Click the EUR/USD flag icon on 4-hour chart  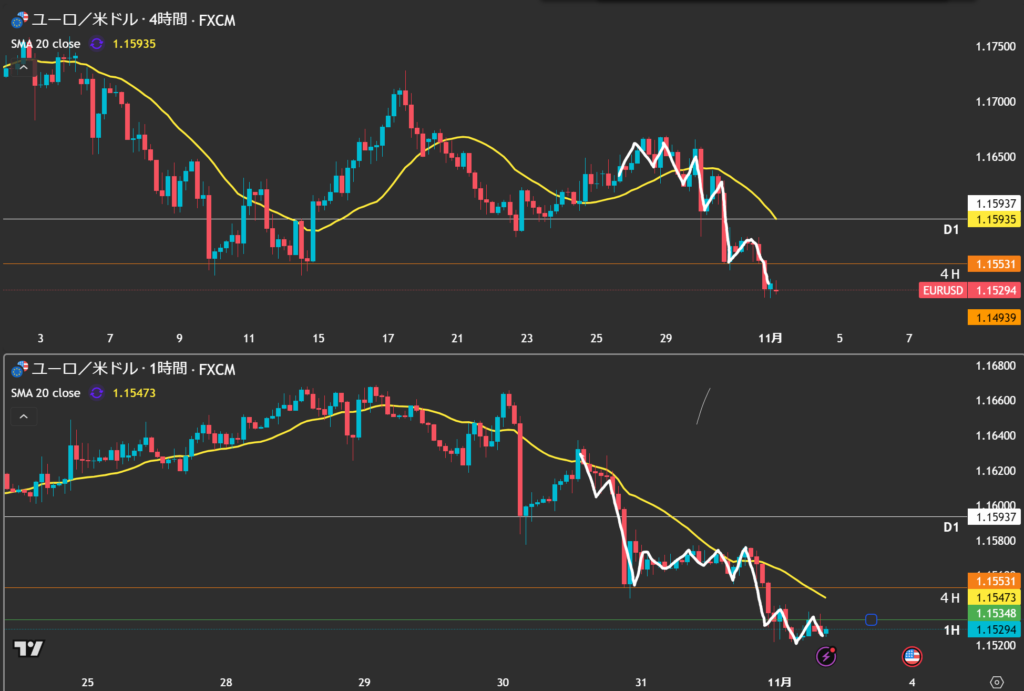click(20, 20)
